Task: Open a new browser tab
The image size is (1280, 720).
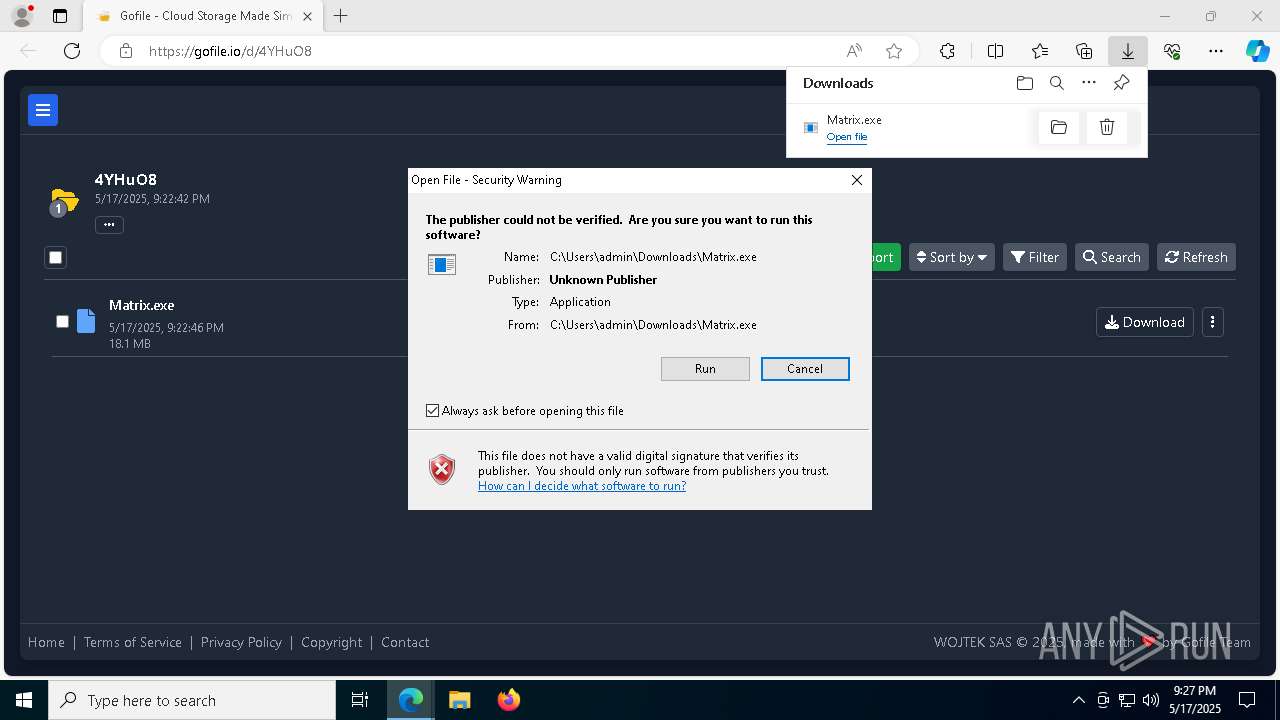Action: coord(341,16)
